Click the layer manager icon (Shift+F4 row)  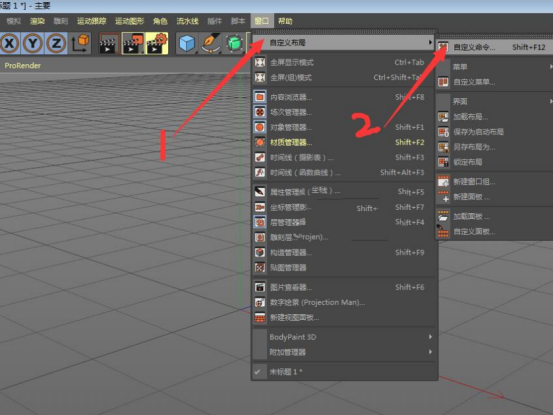click(260, 222)
